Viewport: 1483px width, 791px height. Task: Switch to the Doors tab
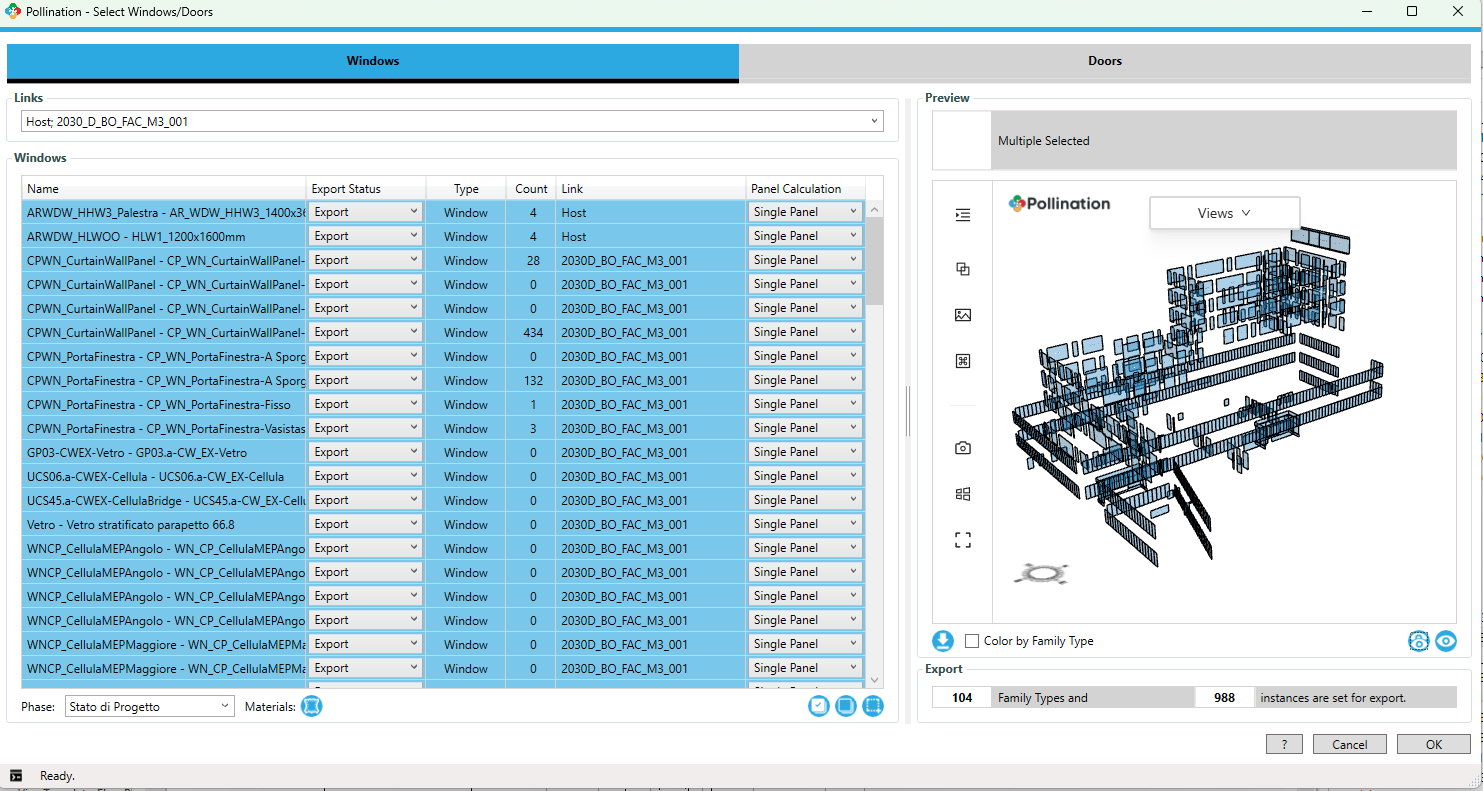(x=1105, y=61)
